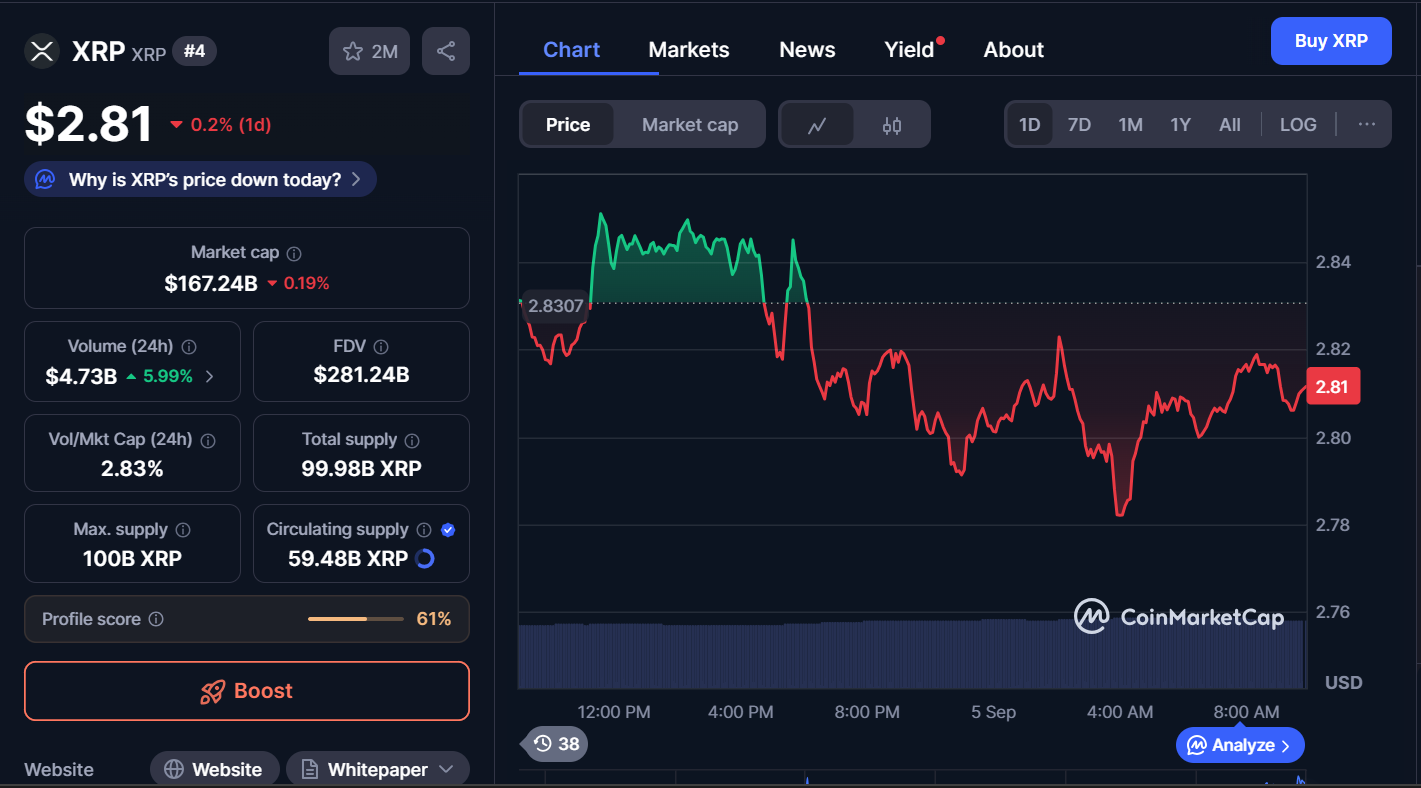Click the 2.83% Vol/Mkt Cap value

pos(132,468)
